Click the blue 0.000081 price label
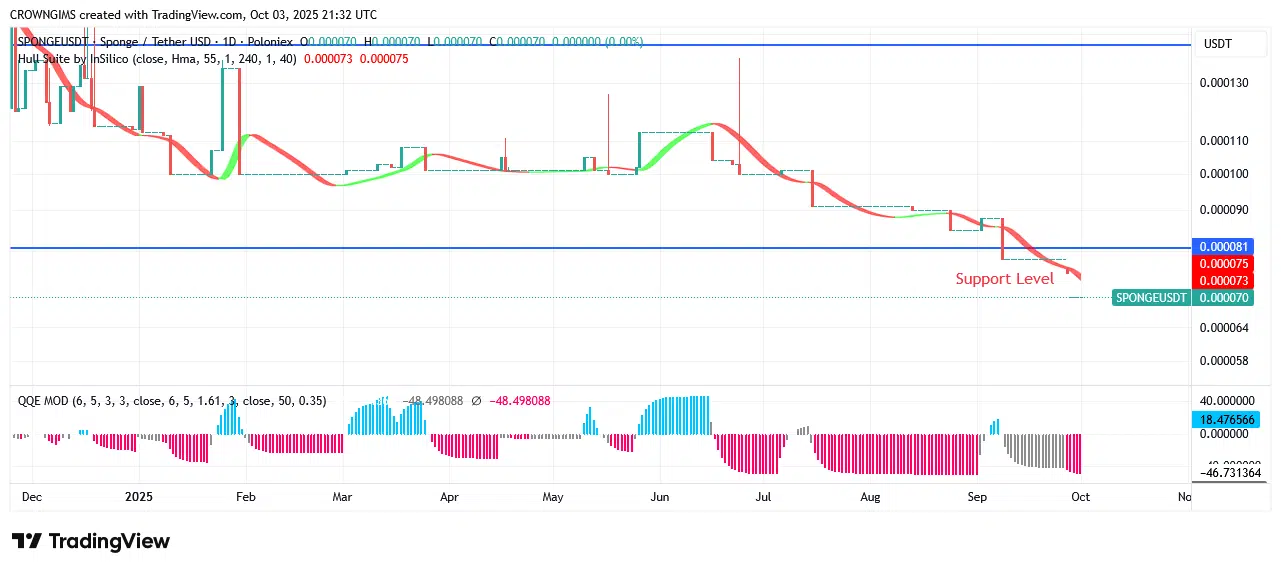Screen dimensions: 1281x571 point(1224,246)
